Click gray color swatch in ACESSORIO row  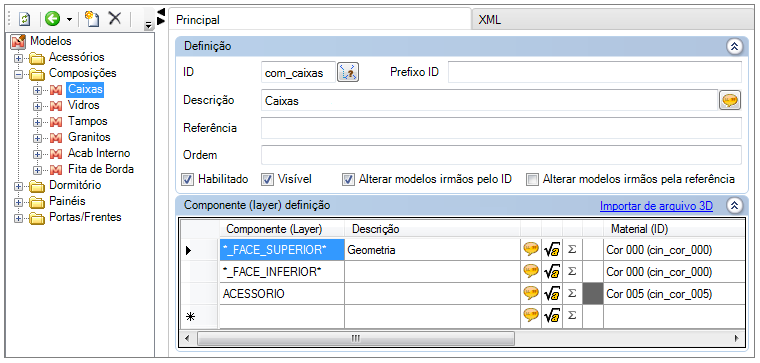(x=593, y=294)
